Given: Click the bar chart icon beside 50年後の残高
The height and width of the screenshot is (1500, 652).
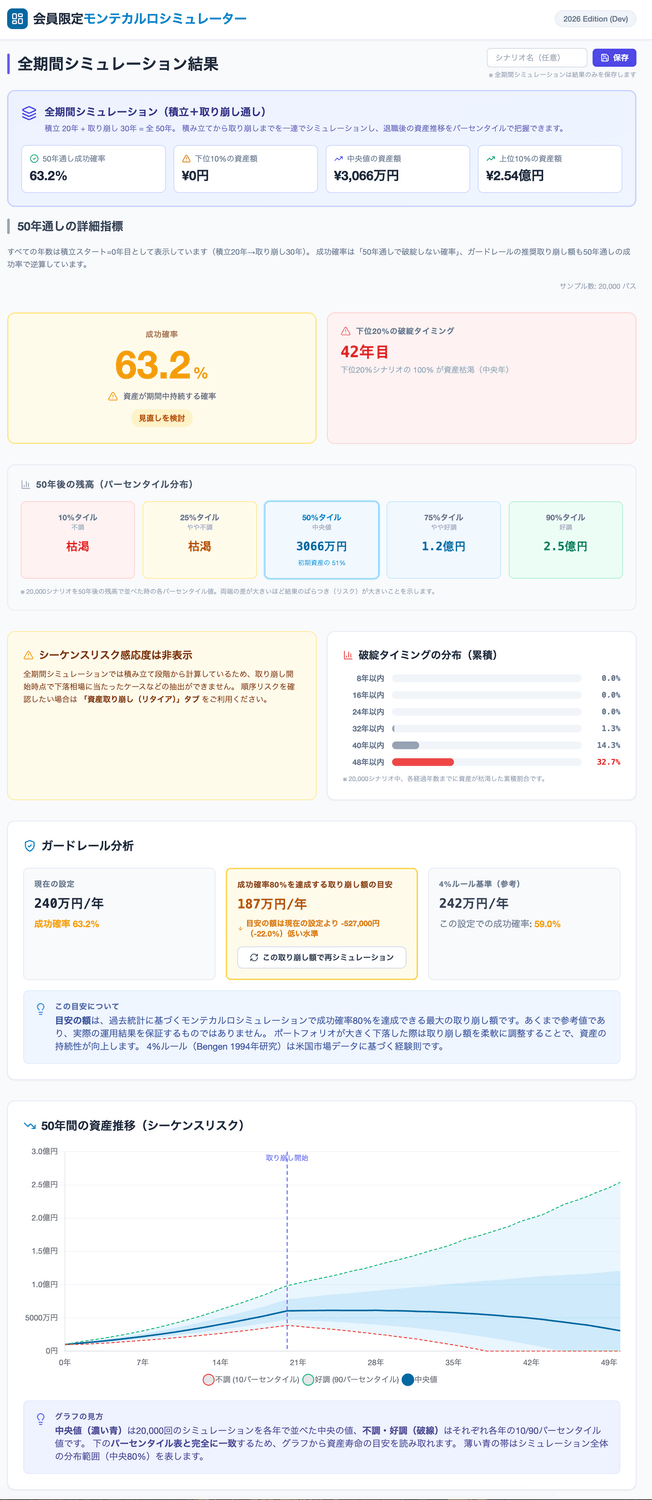Looking at the screenshot, I should [26, 484].
